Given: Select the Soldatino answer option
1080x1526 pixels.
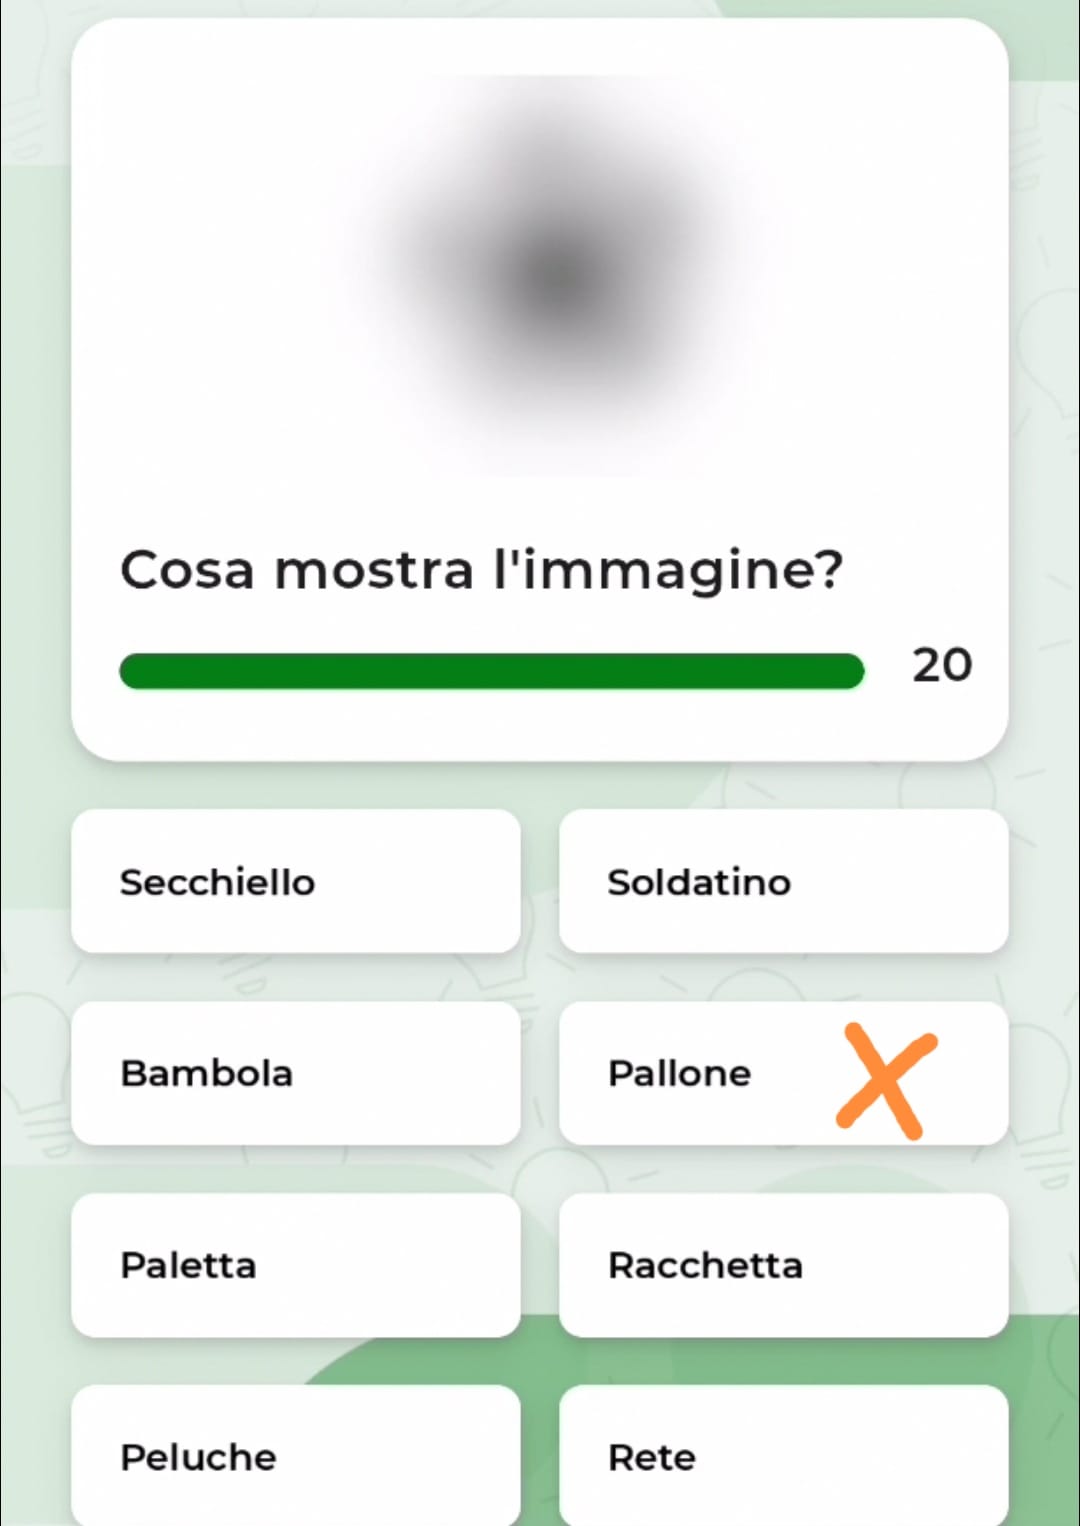Looking at the screenshot, I should [x=783, y=881].
